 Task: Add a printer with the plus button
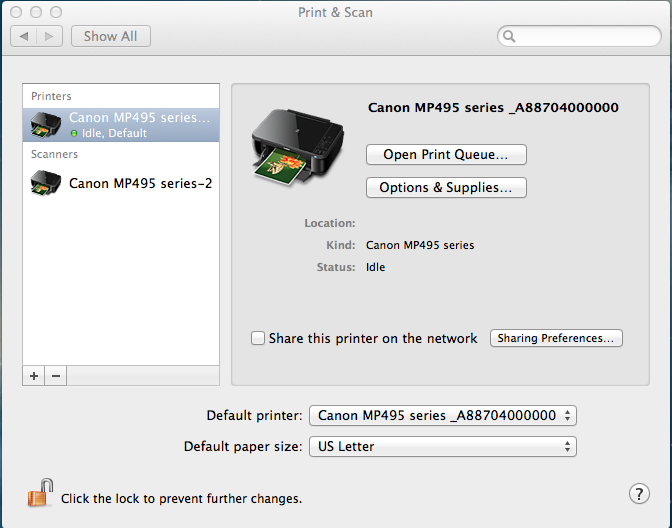click(x=34, y=376)
